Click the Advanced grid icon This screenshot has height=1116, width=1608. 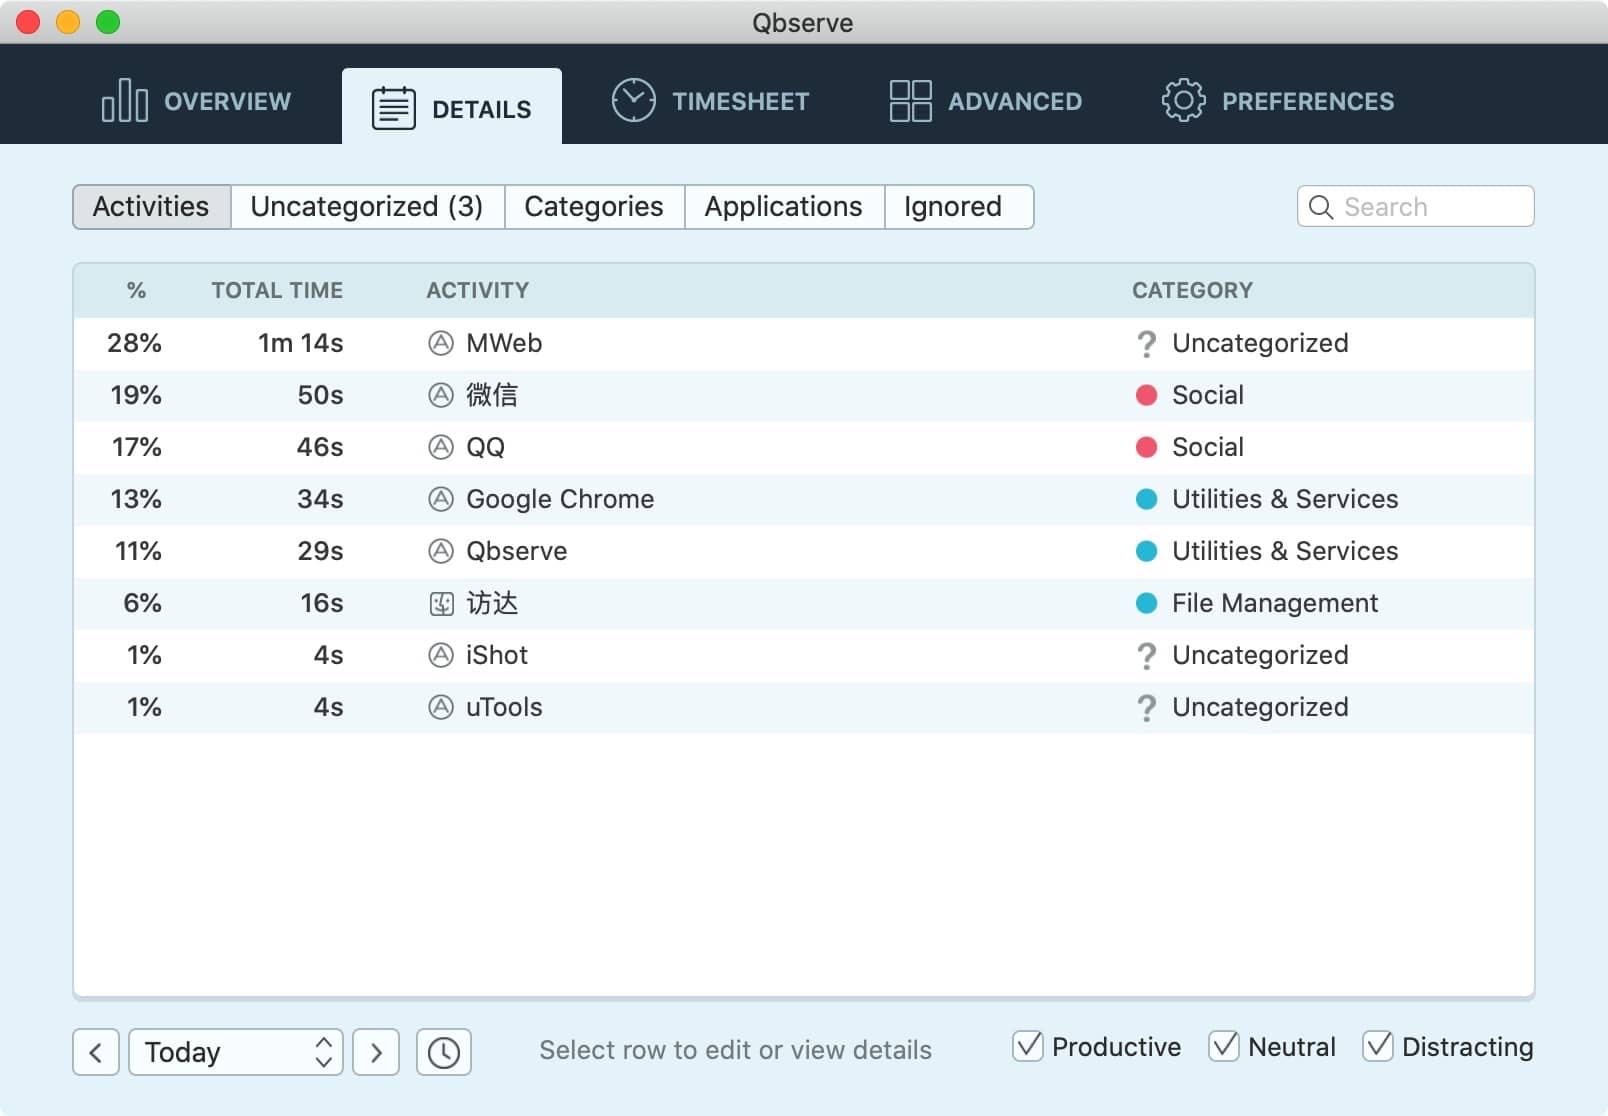tap(910, 101)
